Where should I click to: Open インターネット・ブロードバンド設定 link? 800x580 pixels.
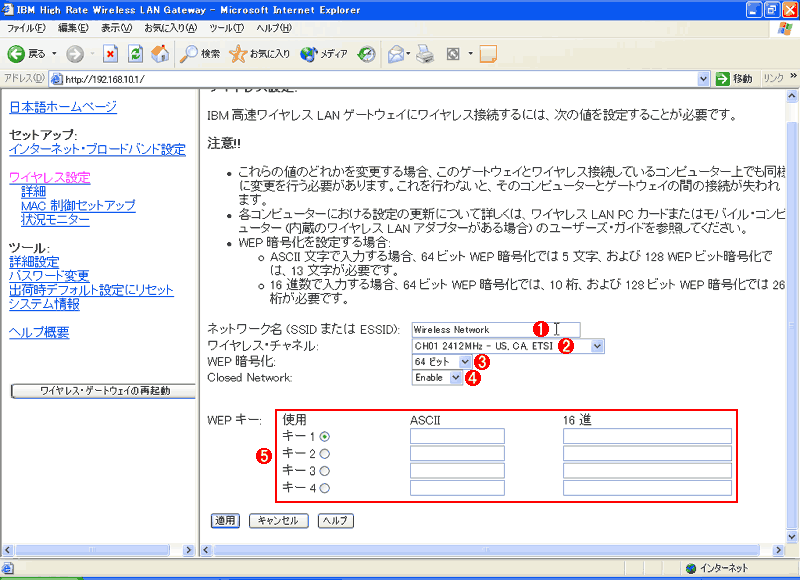pyautogui.click(x=97, y=149)
